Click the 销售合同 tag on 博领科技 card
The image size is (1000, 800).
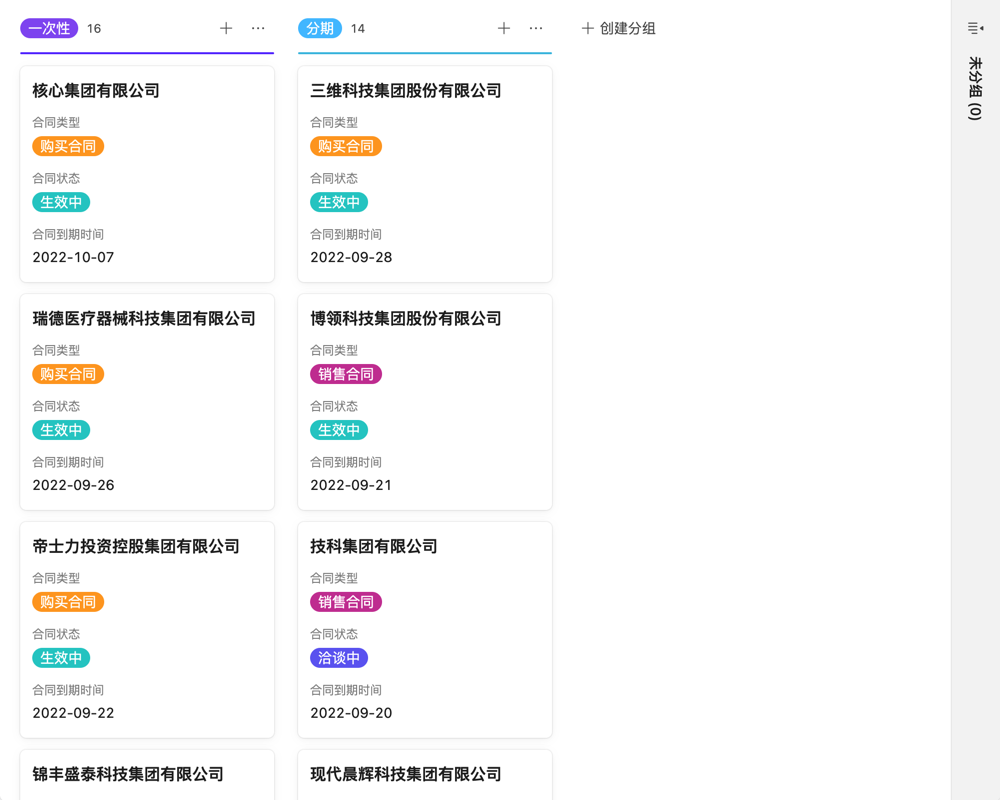pyautogui.click(x=346, y=374)
